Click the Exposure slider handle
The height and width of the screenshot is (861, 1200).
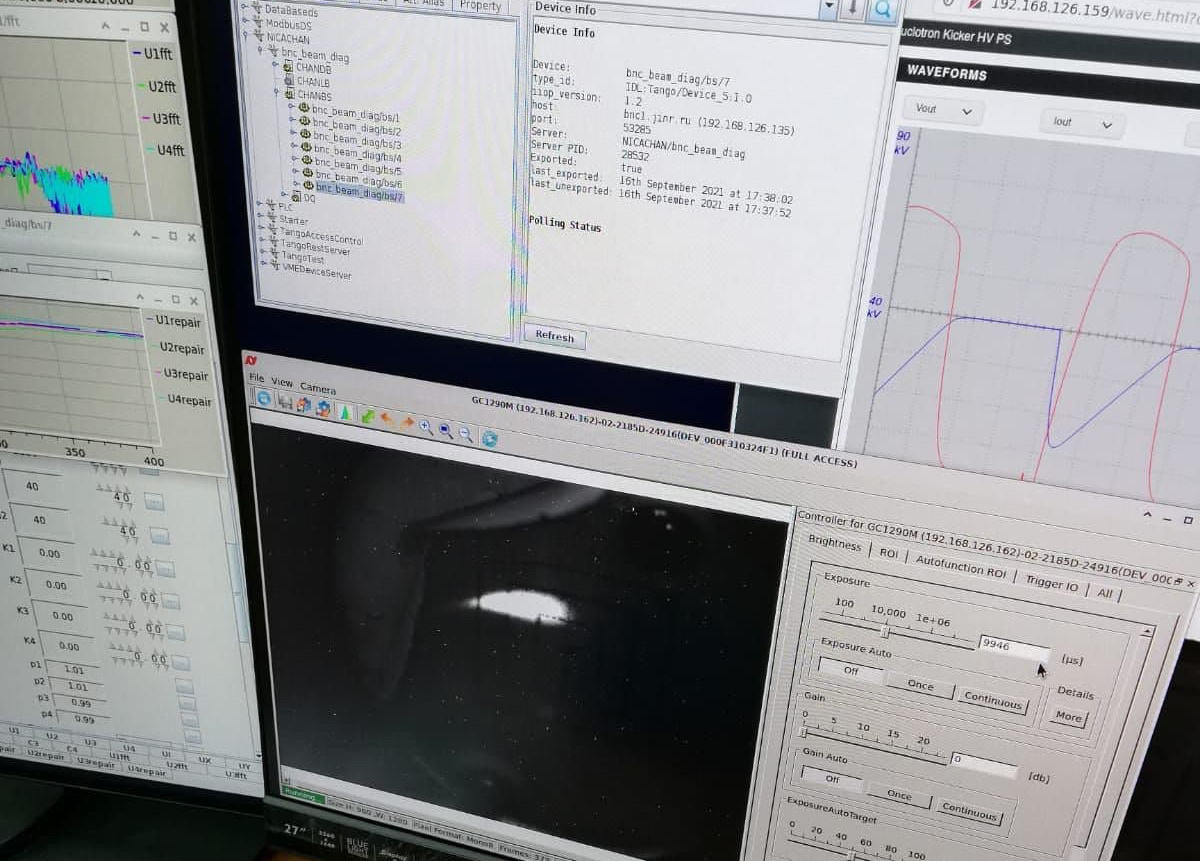pyautogui.click(x=885, y=632)
